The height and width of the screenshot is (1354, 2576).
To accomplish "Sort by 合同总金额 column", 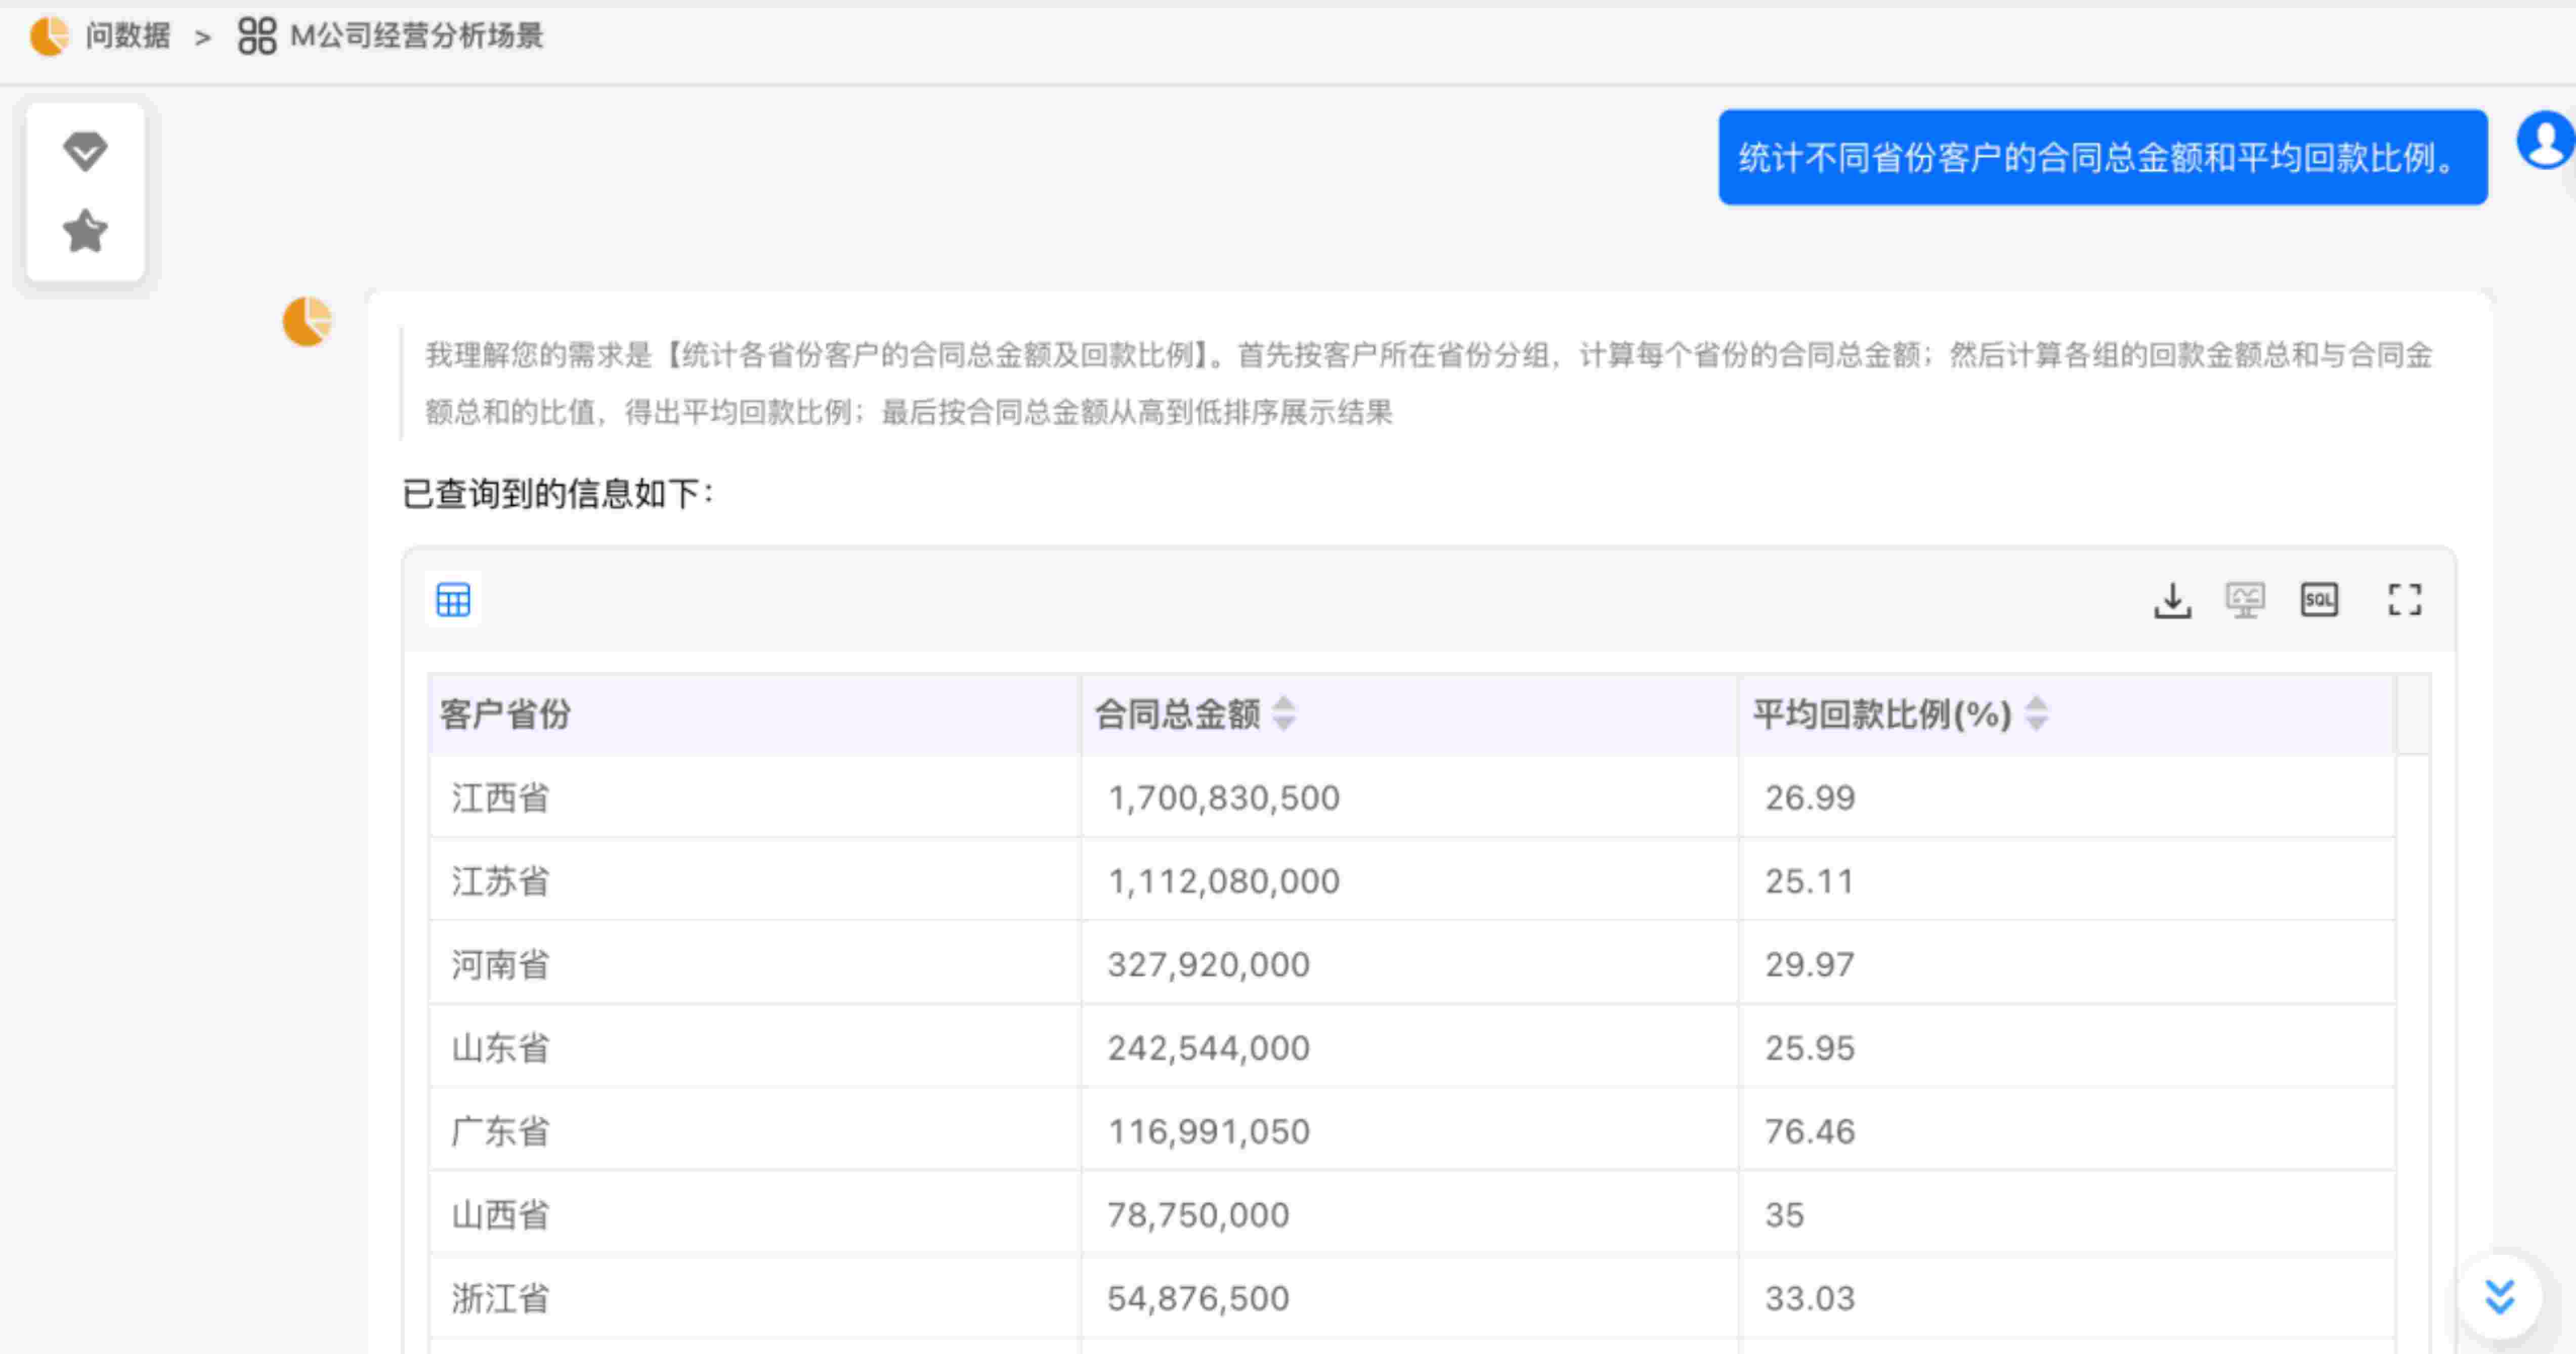I will pyautogui.click(x=1284, y=714).
